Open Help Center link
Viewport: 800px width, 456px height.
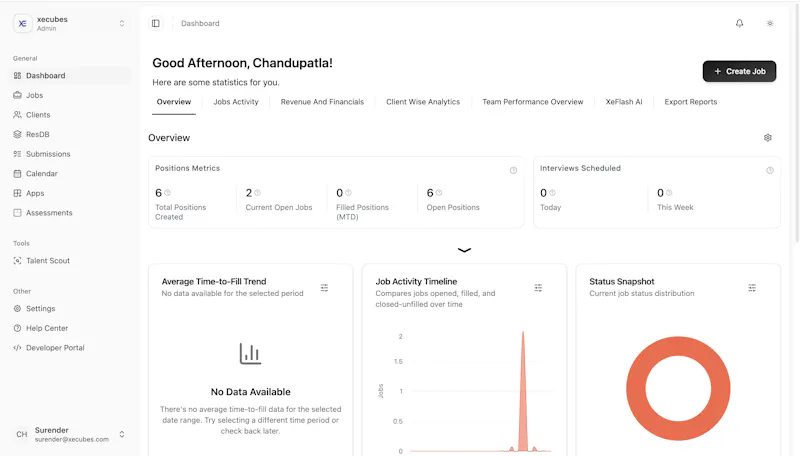pyautogui.click(x=71, y=328)
